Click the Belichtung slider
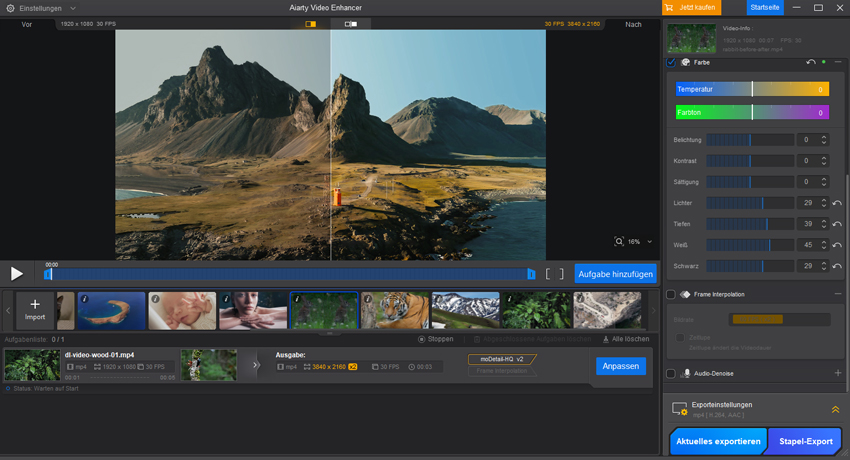850x460 pixels. tap(750, 140)
